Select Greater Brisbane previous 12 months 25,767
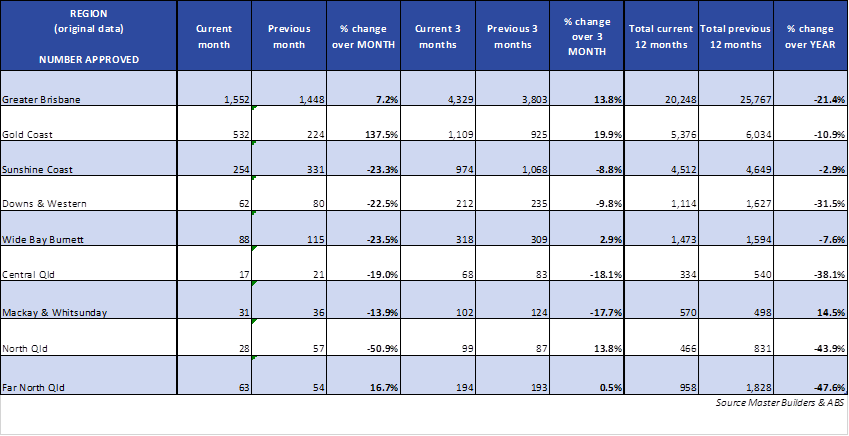Screen dimensions: 849x436 click(x=736, y=88)
